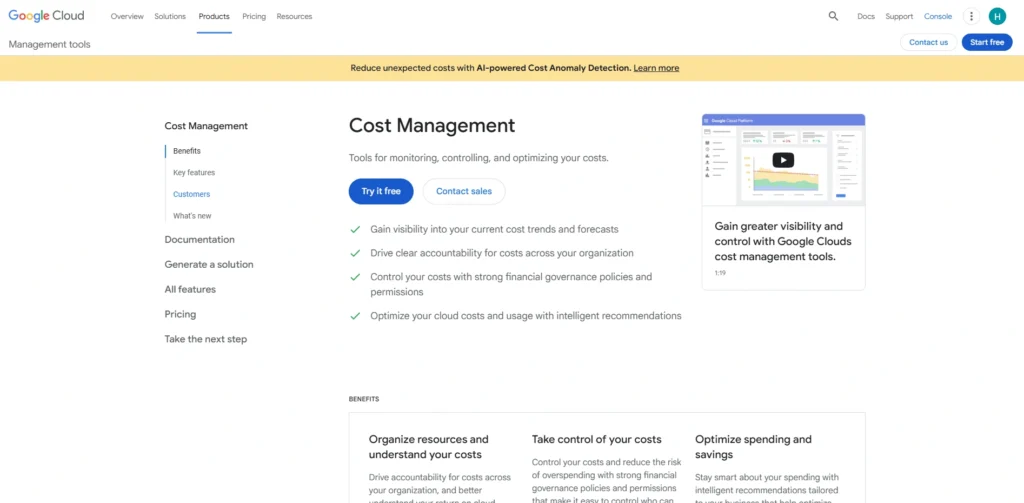Click the 1:19 video duration label
Screen dimensions: 1024x503
[720, 273]
